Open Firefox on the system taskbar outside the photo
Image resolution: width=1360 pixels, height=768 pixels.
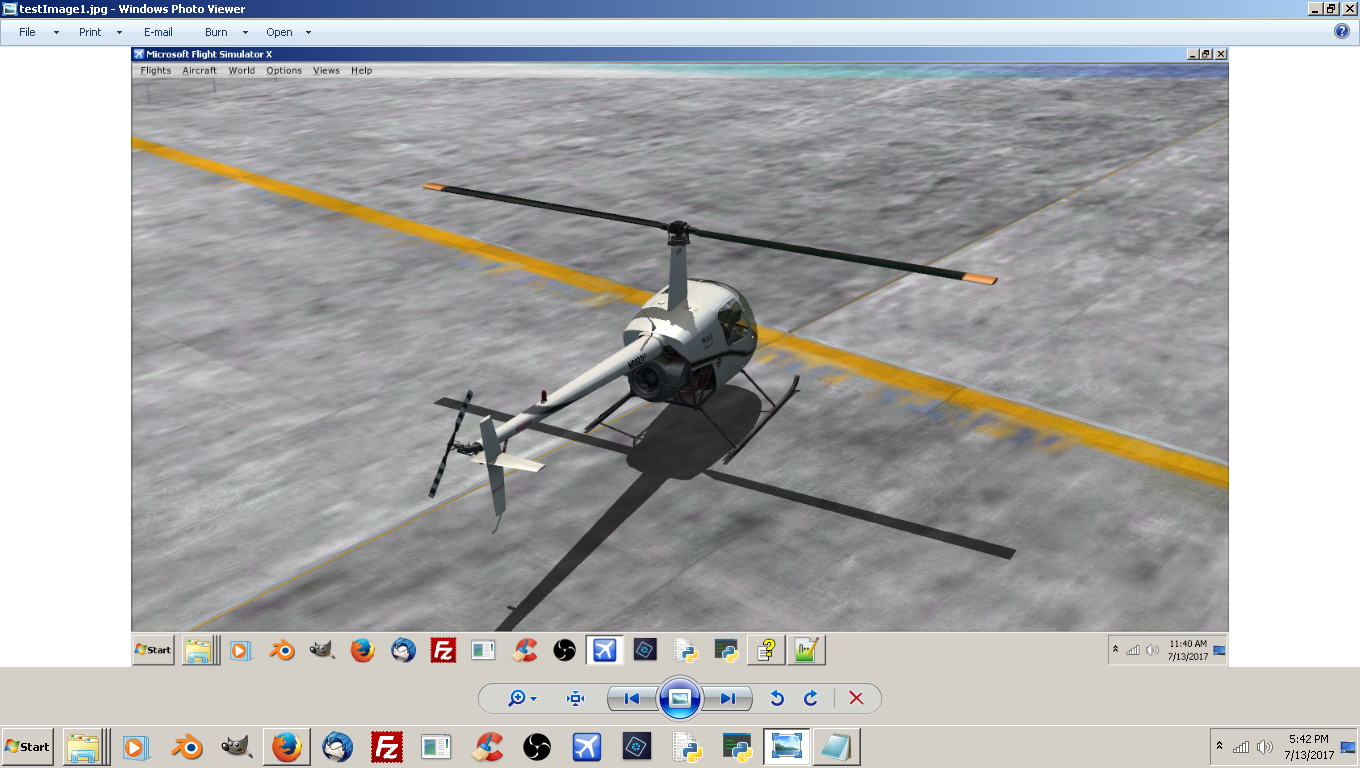pyautogui.click(x=286, y=747)
